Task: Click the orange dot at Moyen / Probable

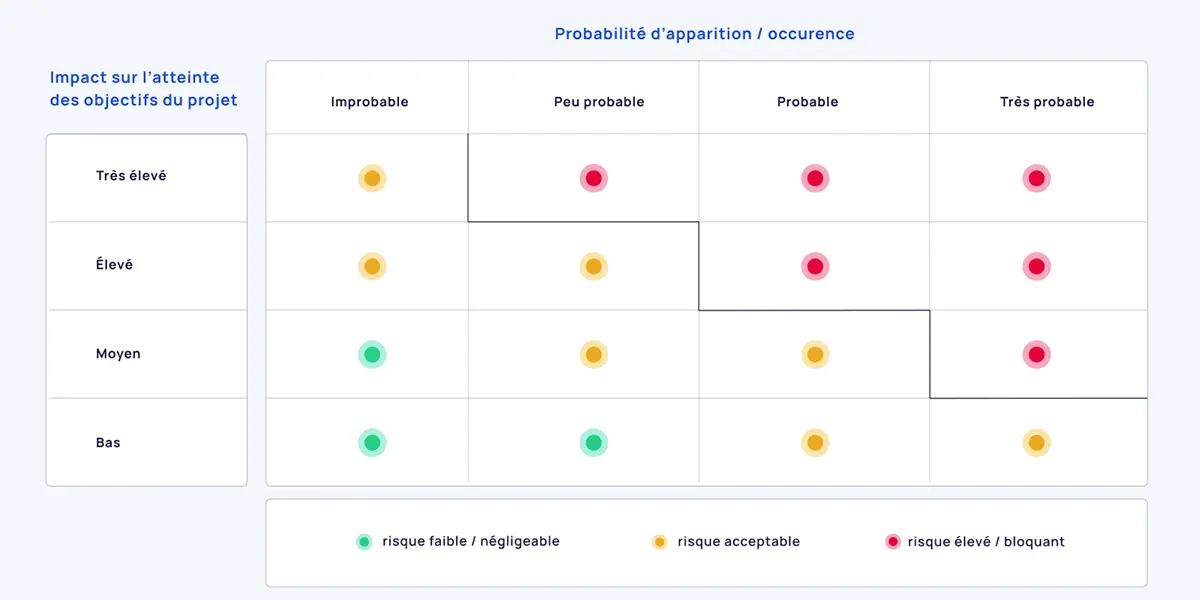Action: point(815,354)
